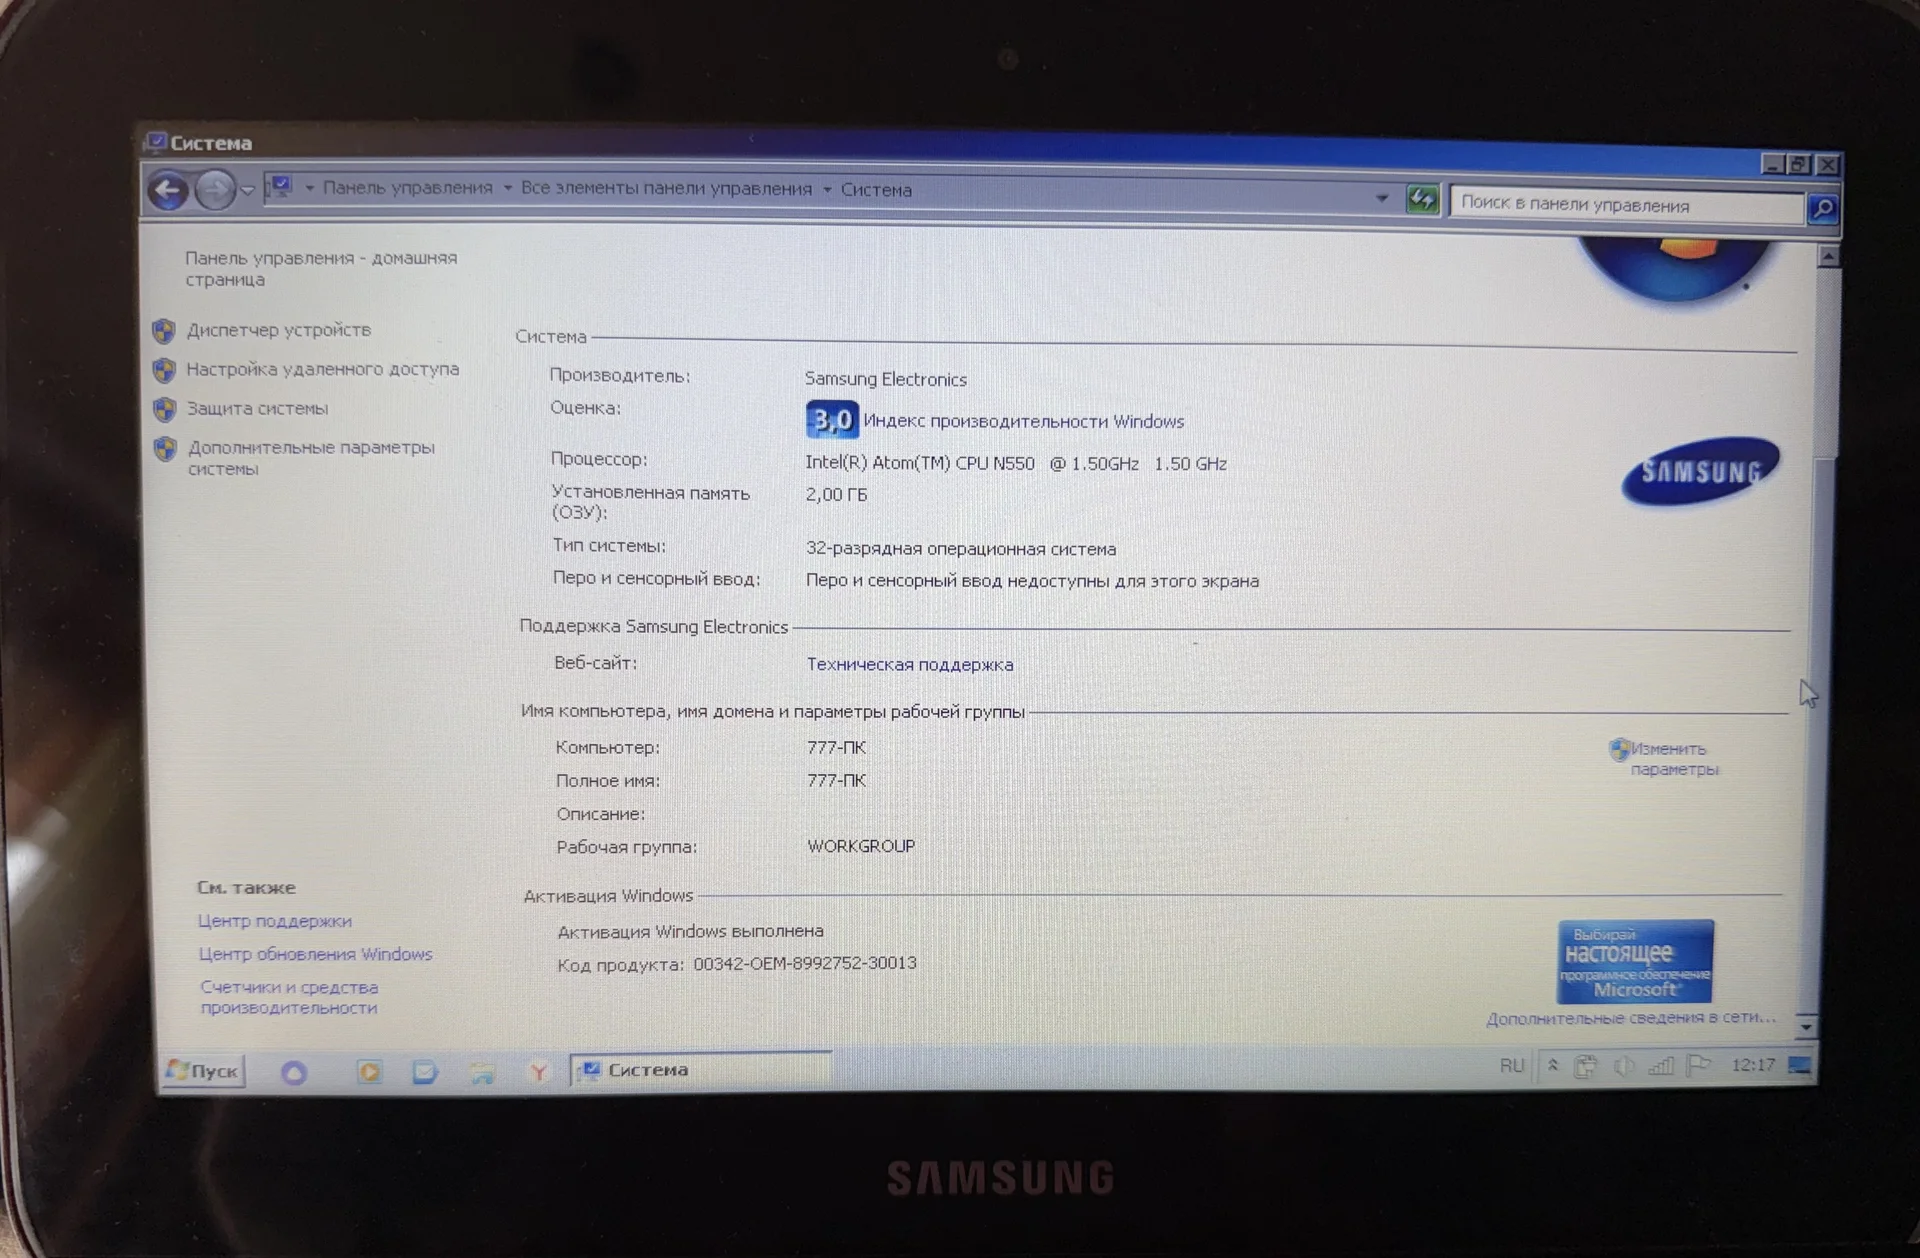
Task: Click the search magnifier icon
Action: [1822, 208]
